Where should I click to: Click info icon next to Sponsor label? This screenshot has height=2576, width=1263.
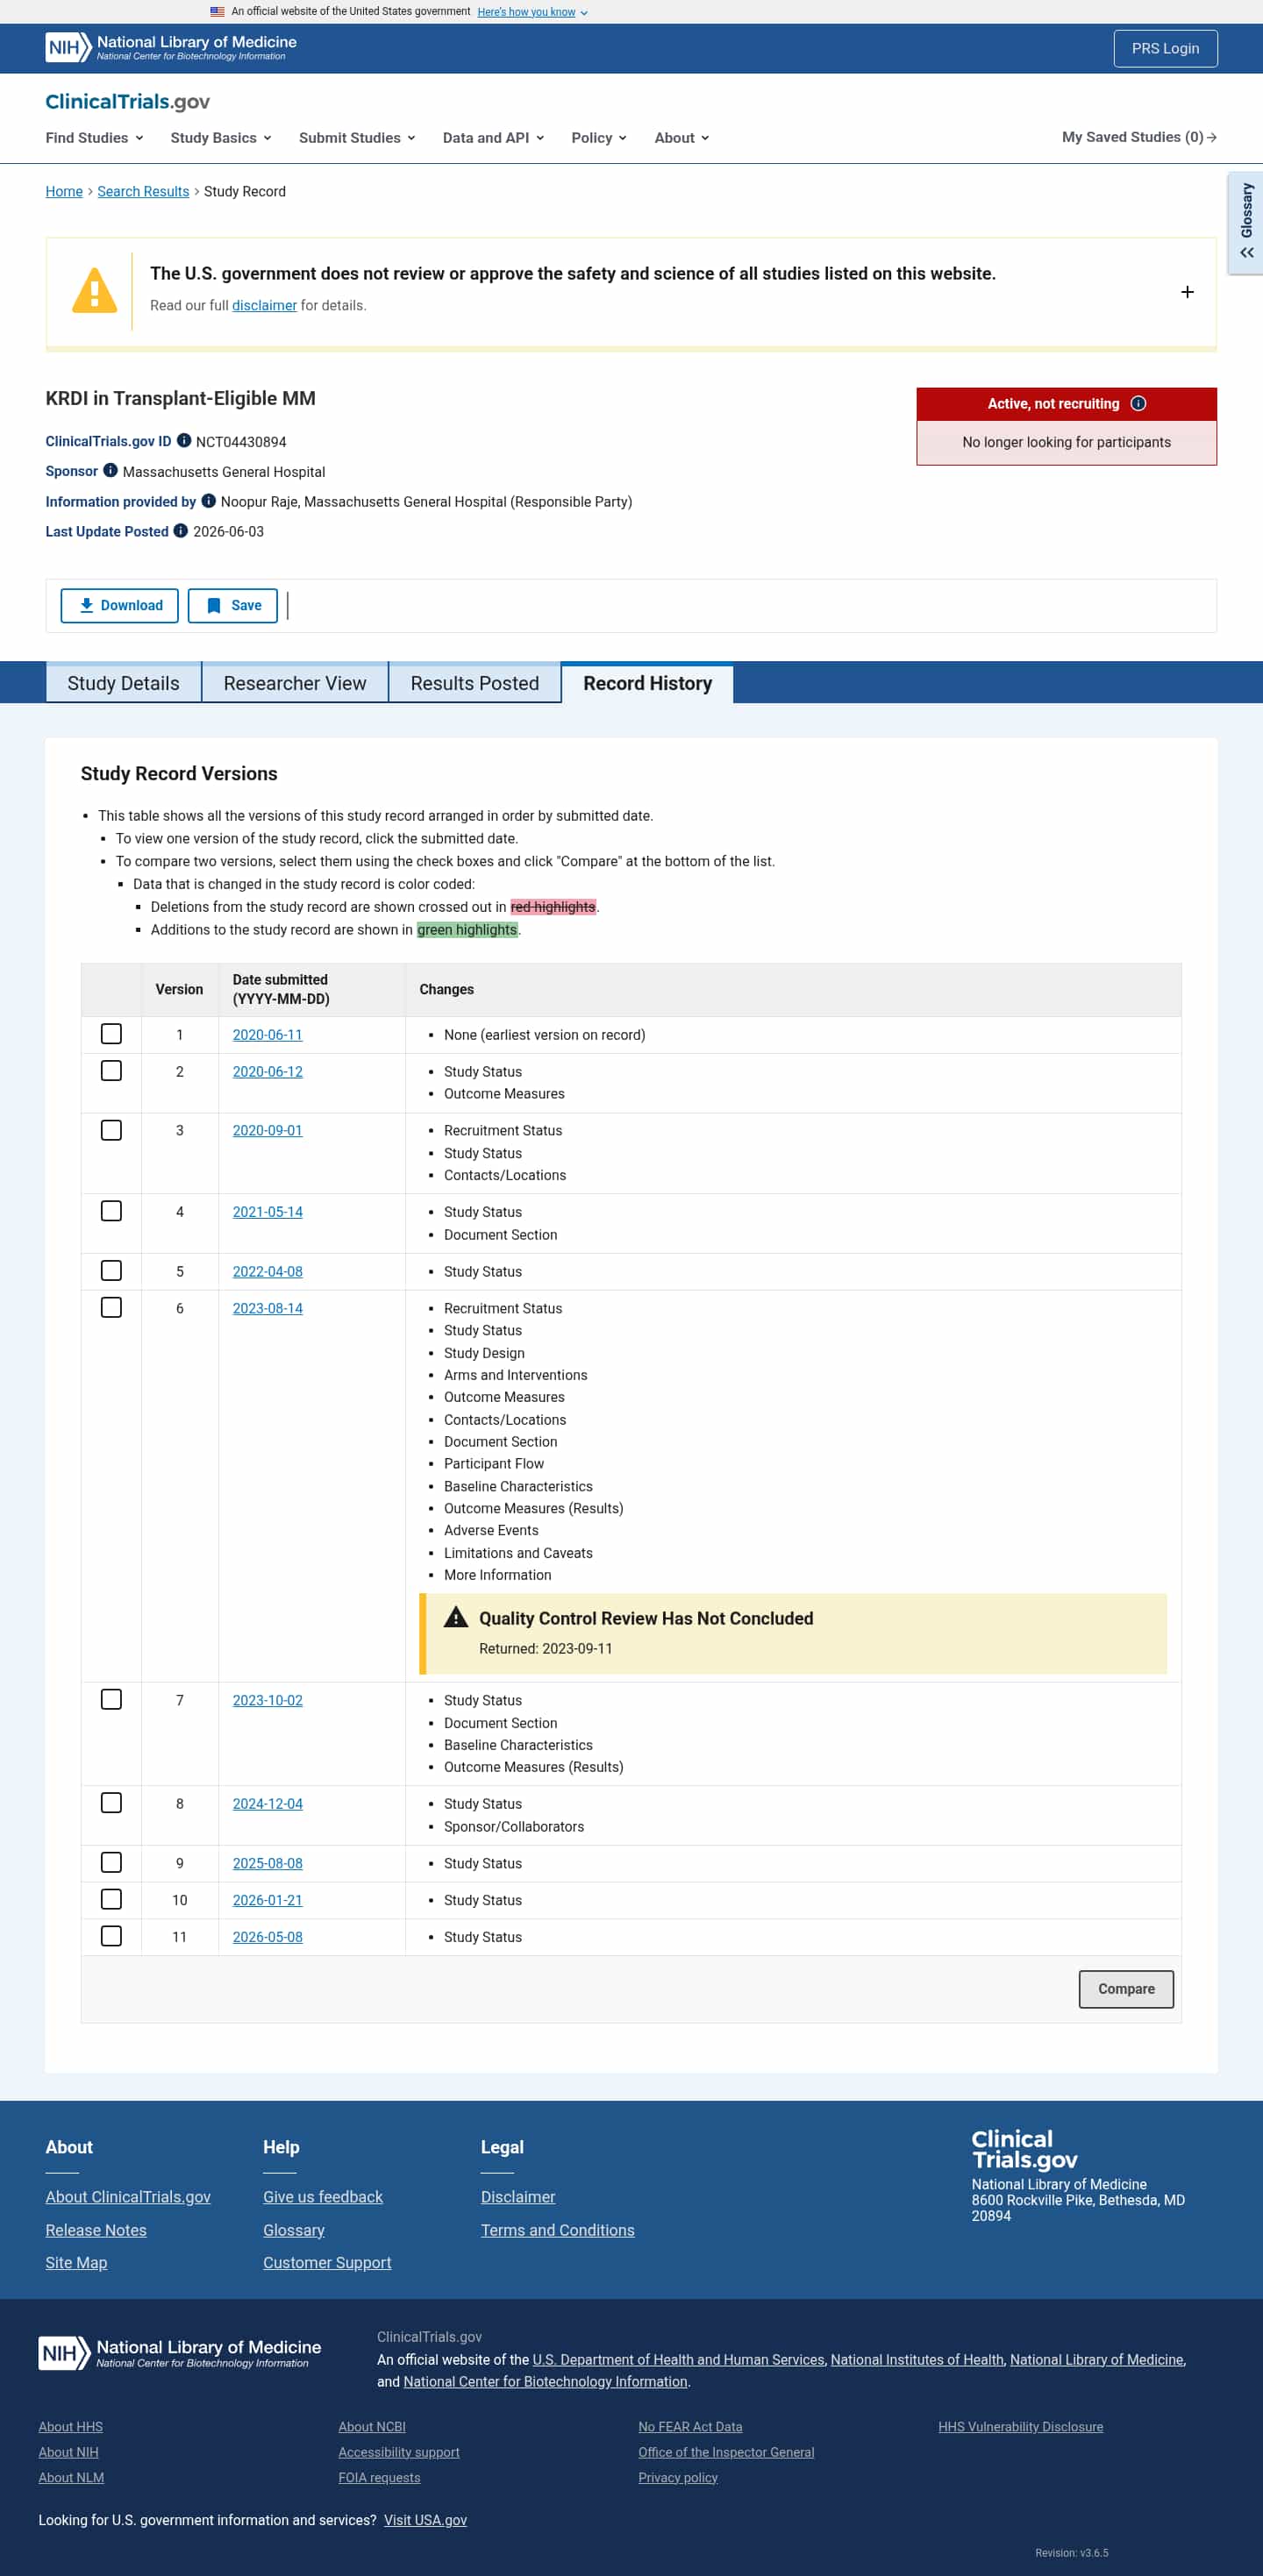[x=111, y=471]
